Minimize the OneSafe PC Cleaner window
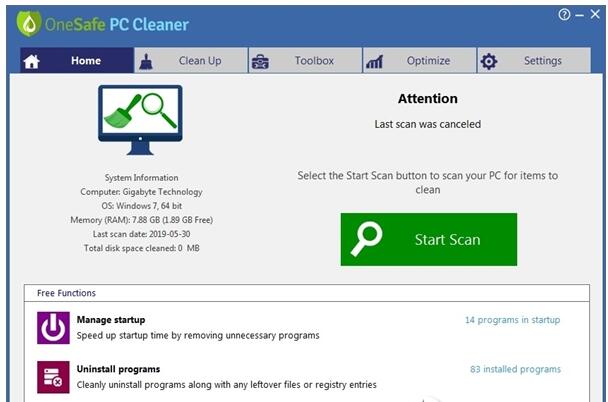 [x=580, y=15]
